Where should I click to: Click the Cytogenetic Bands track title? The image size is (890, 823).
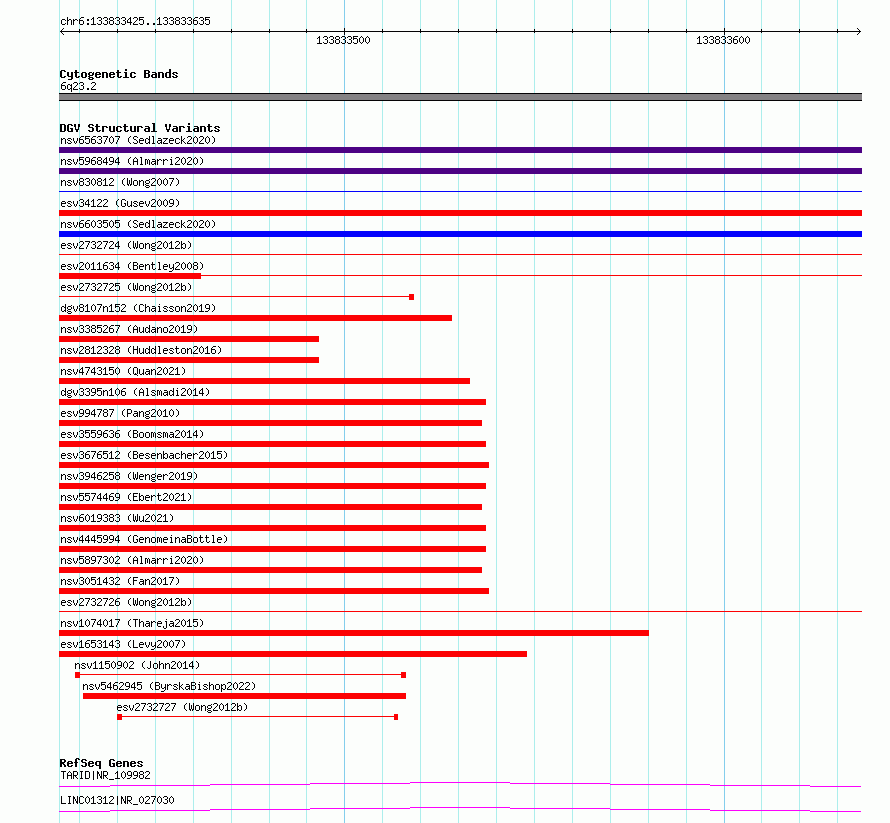coord(119,74)
